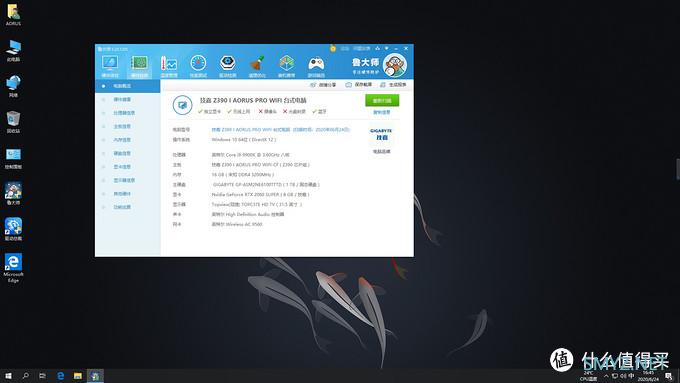This screenshot has width=680, height=383.
Task: Click the green rescan button
Action: point(382,100)
